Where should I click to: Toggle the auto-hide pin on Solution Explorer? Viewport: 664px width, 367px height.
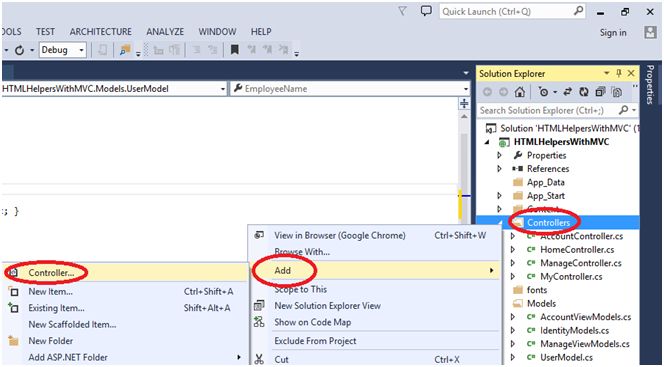(x=619, y=73)
